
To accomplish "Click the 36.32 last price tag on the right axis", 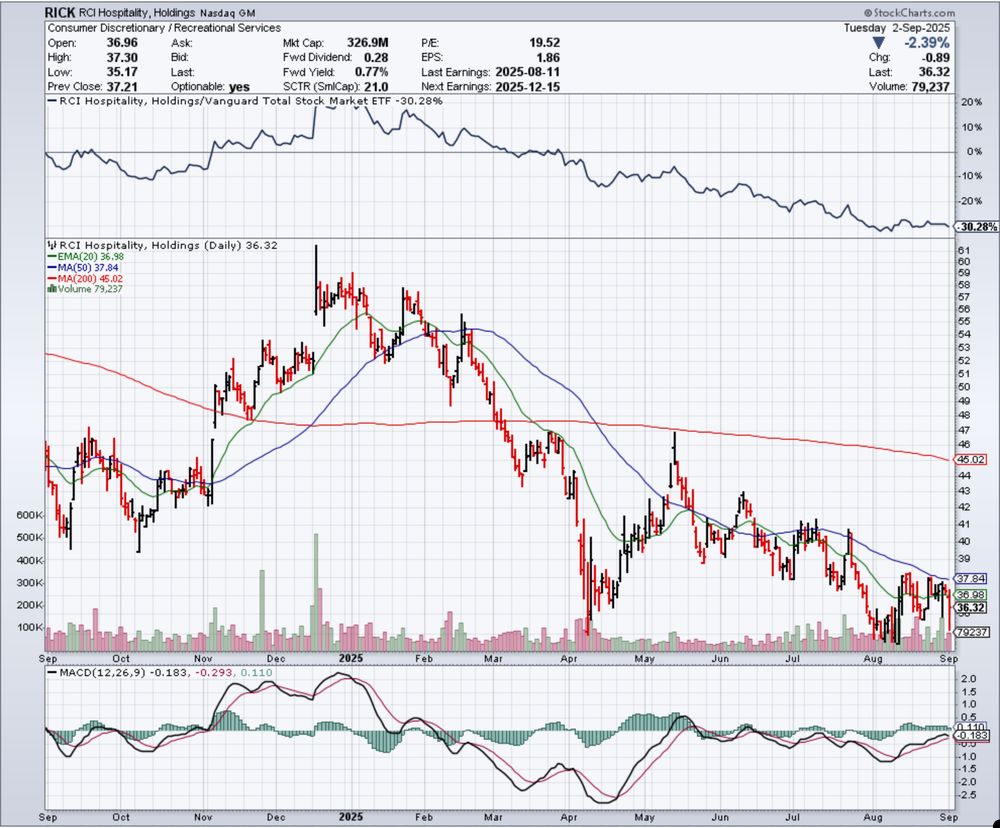I will tap(971, 607).
